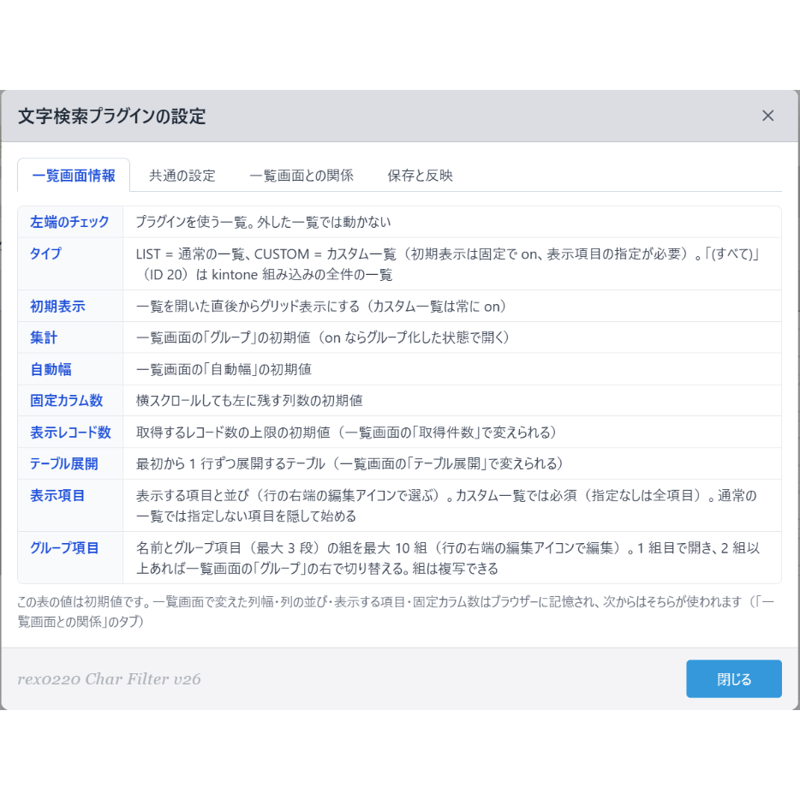Click the description starting 取得するレコード数
This screenshot has height=800, width=800.
(346, 432)
